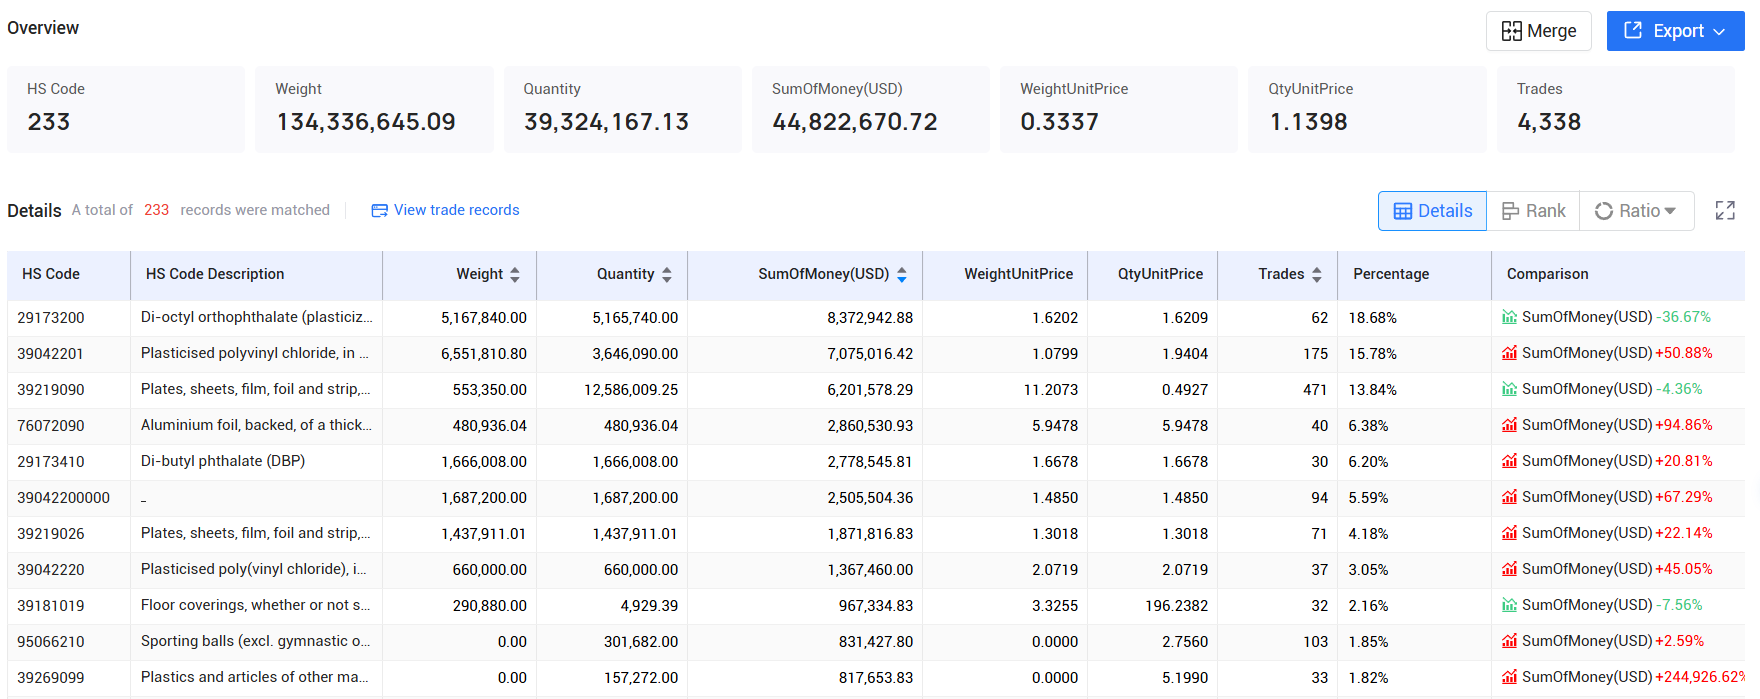Sort by Weight column arrows
Image resolution: width=1760 pixels, height=699 pixels.
pos(515,274)
